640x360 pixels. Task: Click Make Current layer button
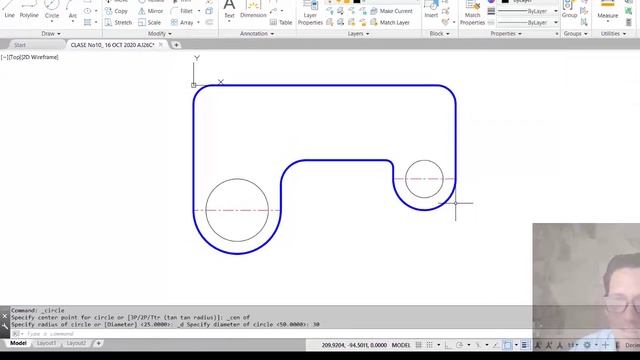pos(391,11)
